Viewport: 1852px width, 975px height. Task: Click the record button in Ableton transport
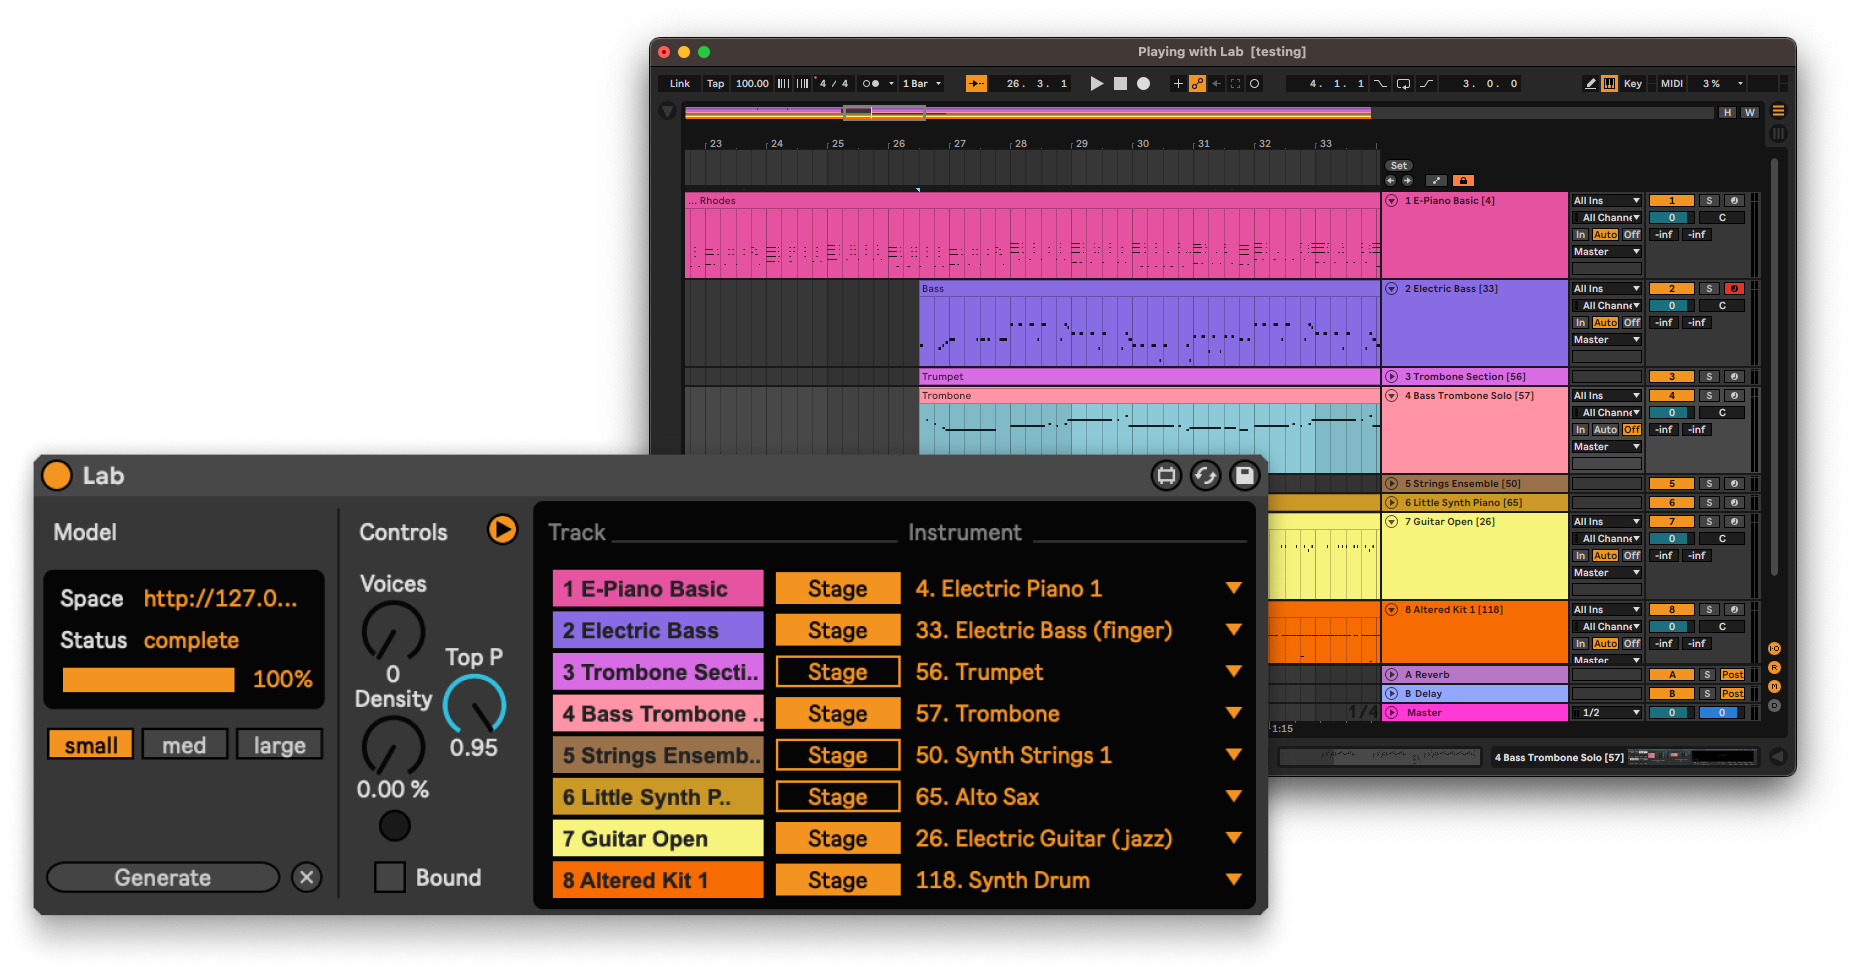pyautogui.click(x=1143, y=84)
